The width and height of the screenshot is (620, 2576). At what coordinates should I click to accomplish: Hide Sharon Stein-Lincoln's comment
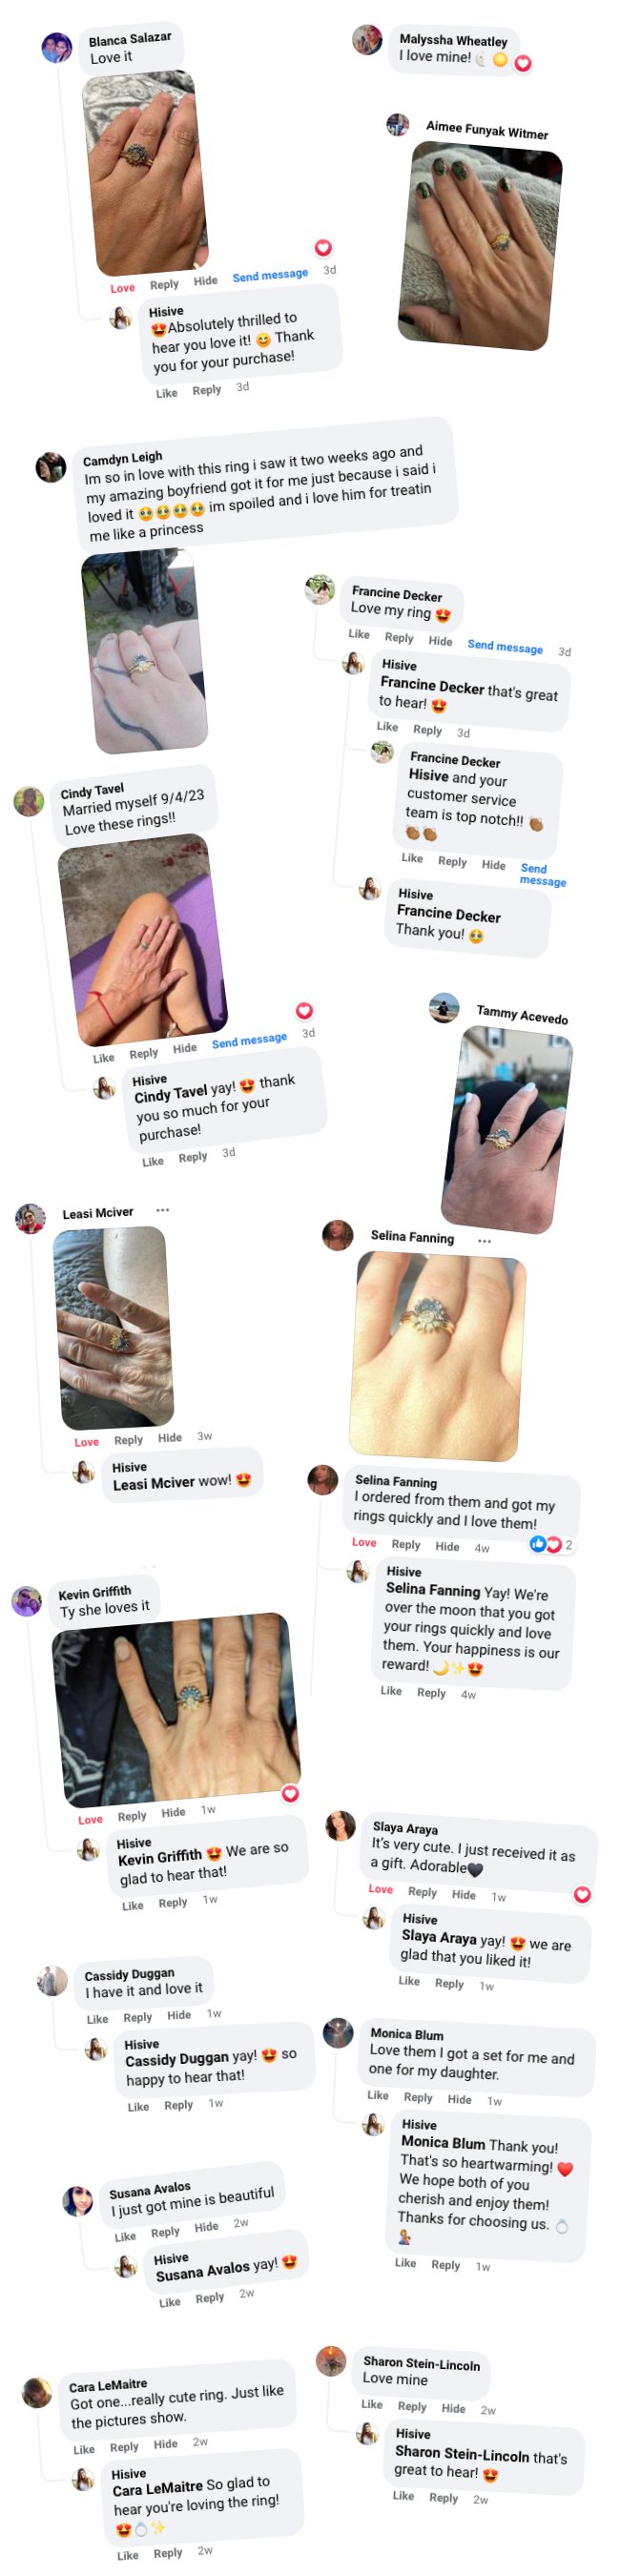[453, 2408]
